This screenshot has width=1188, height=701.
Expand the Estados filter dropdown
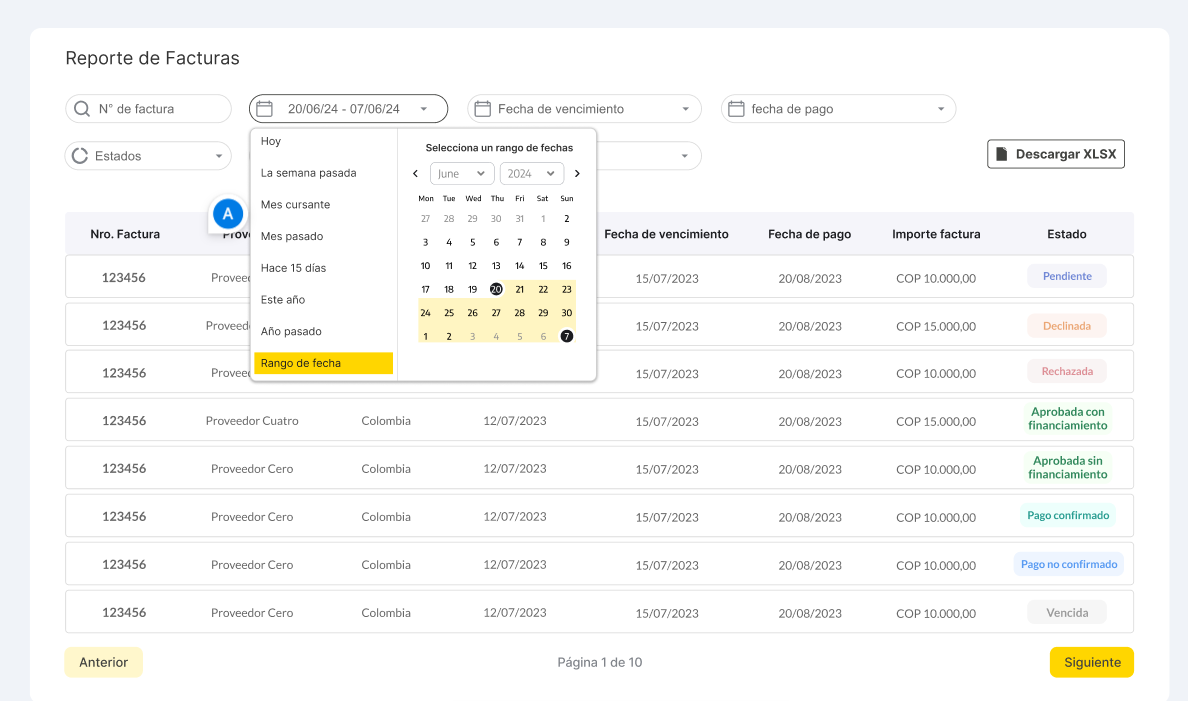coord(218,156)
